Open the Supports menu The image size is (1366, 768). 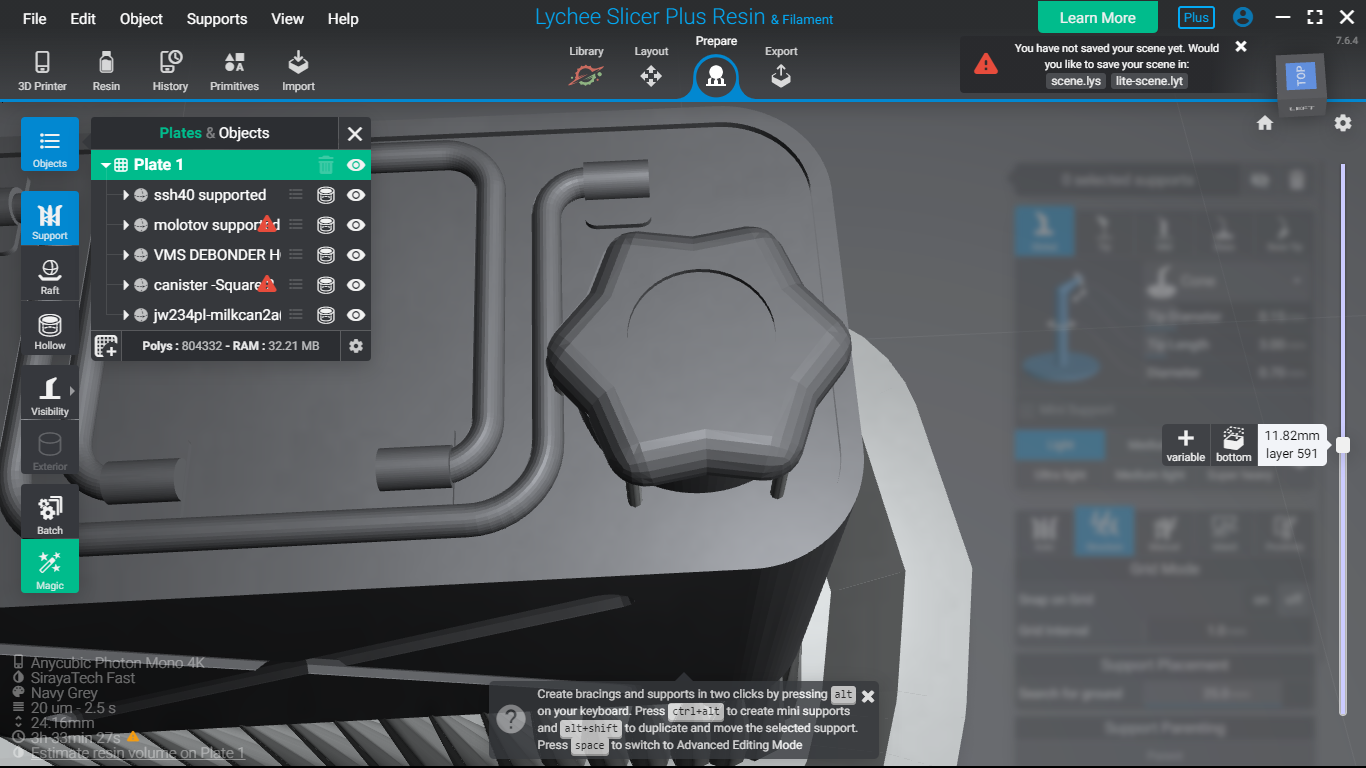click(217, 19)
